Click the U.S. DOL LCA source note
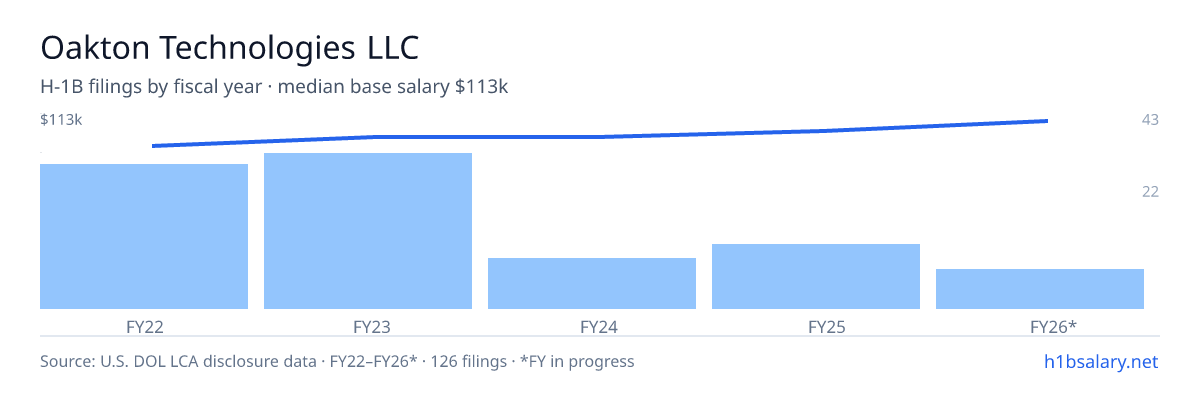 click(337, 361)
